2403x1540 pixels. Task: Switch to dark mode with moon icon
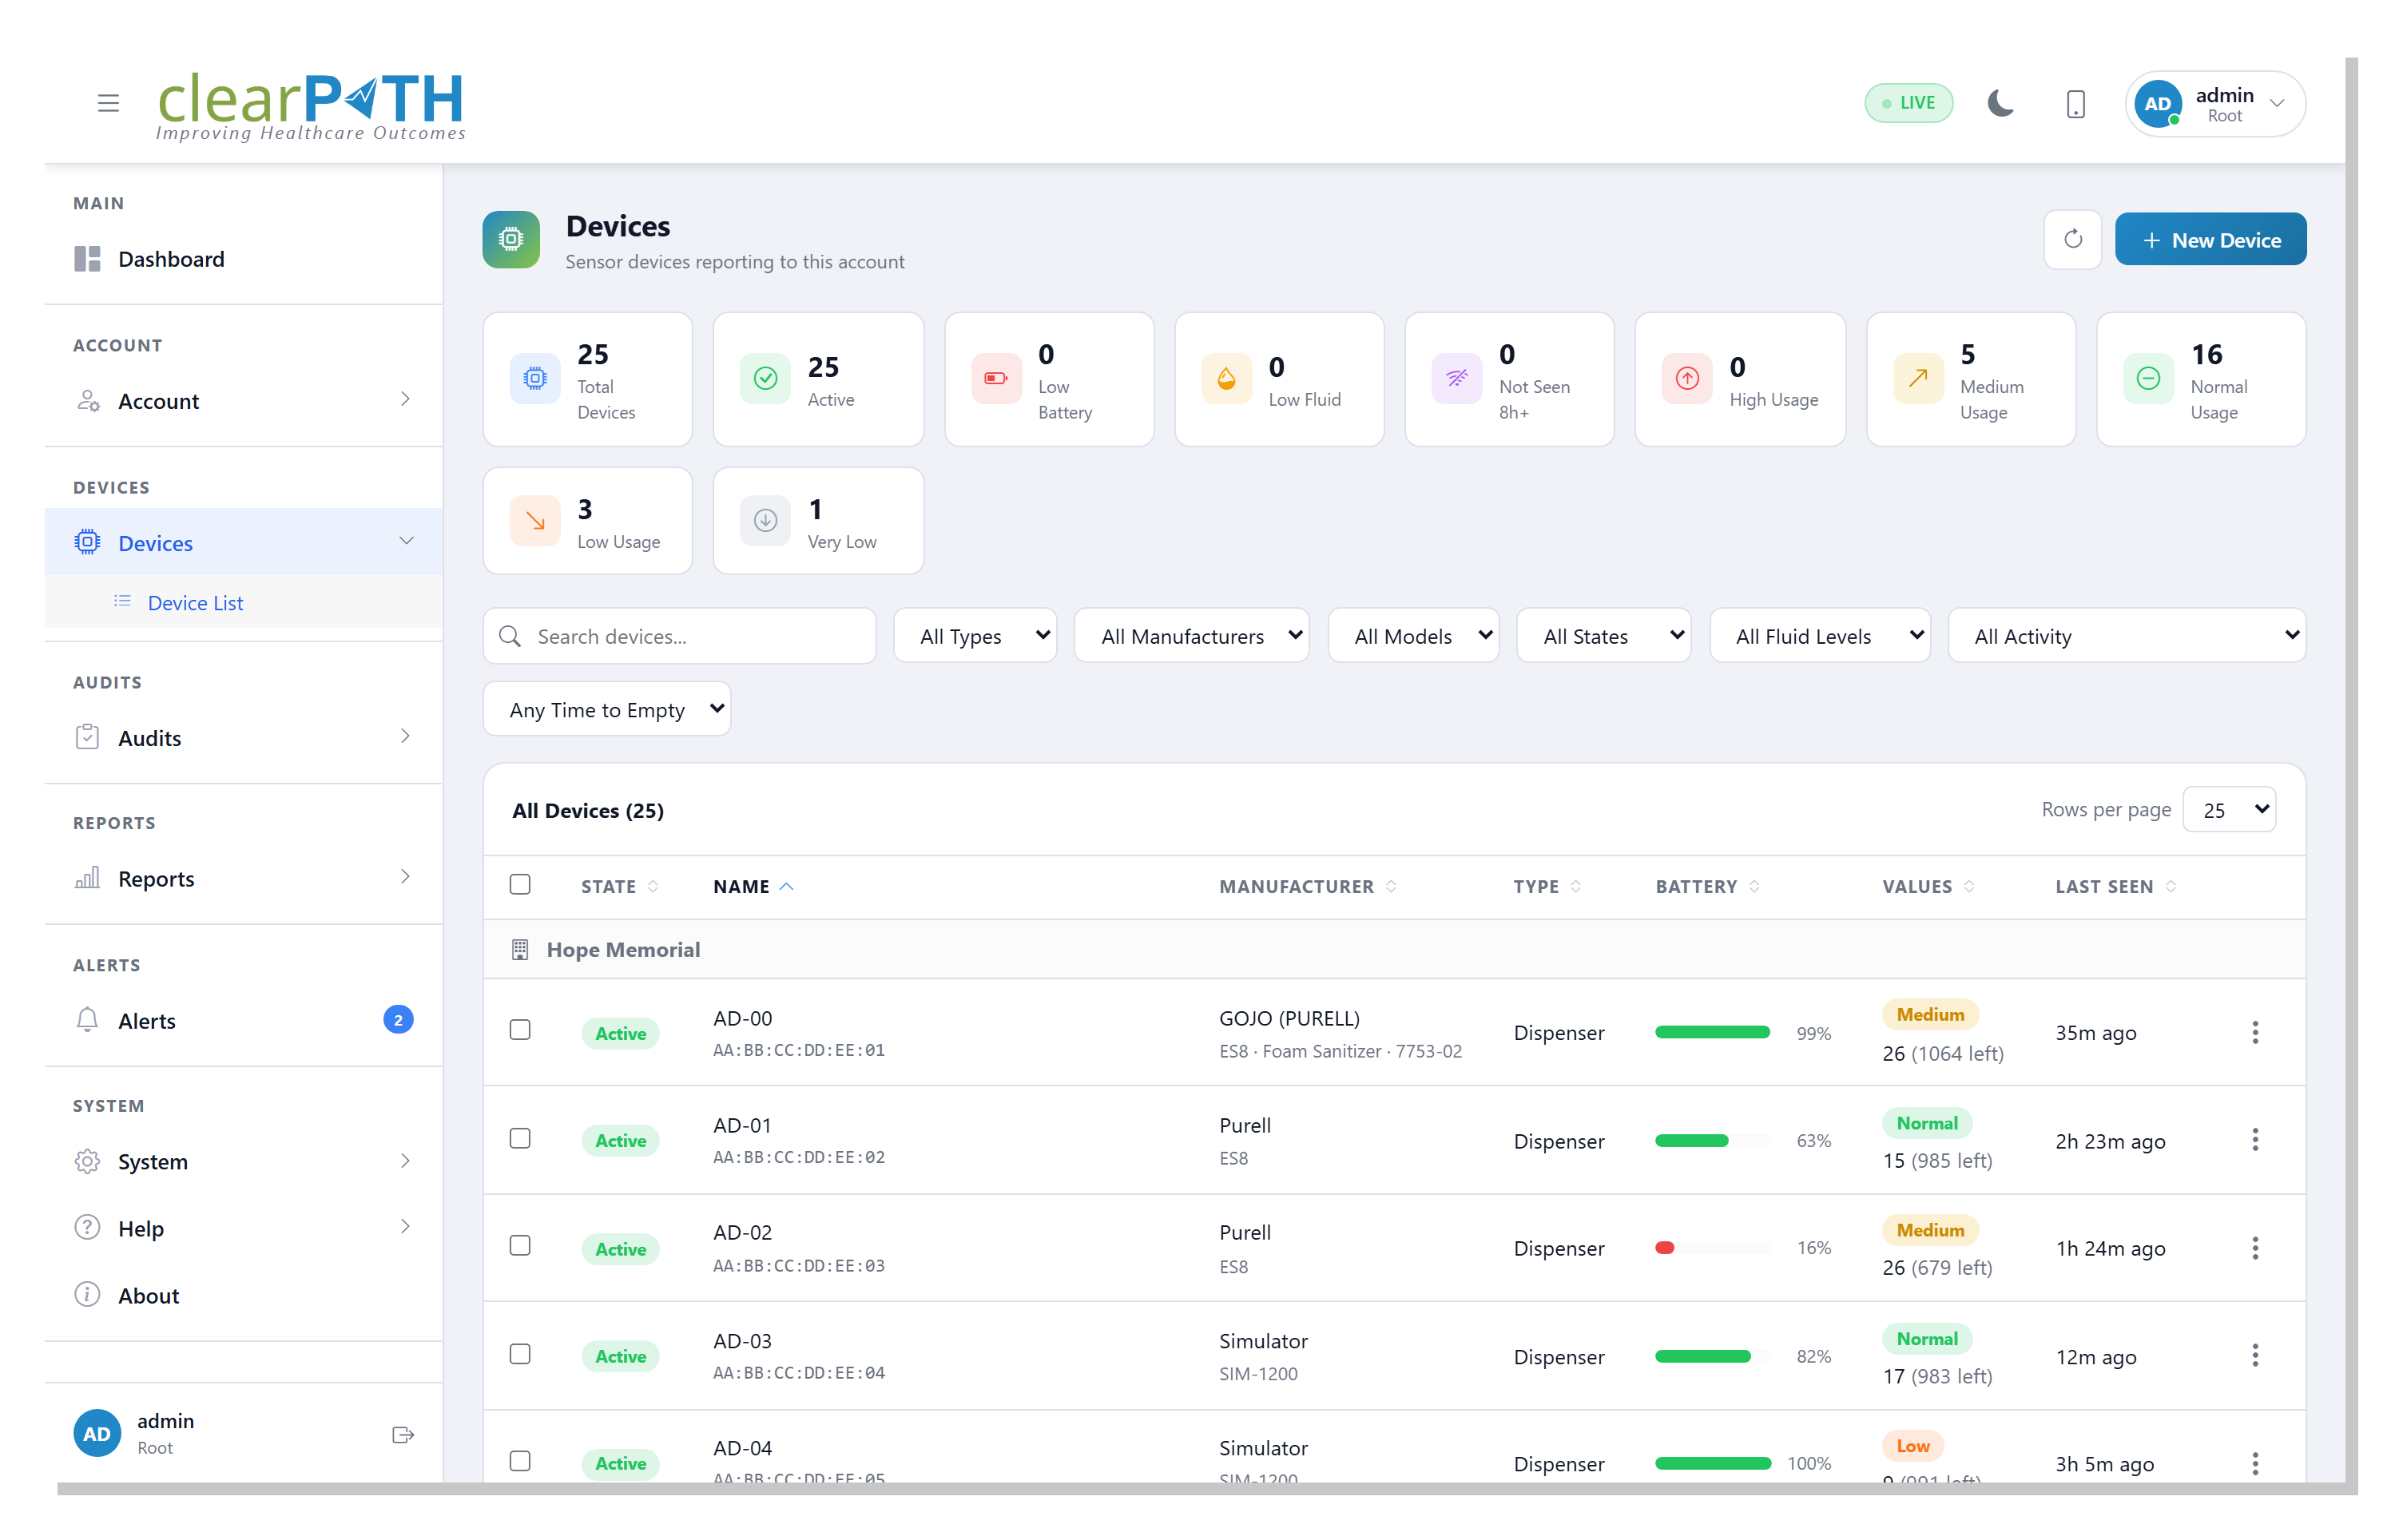coord(2000,103)
